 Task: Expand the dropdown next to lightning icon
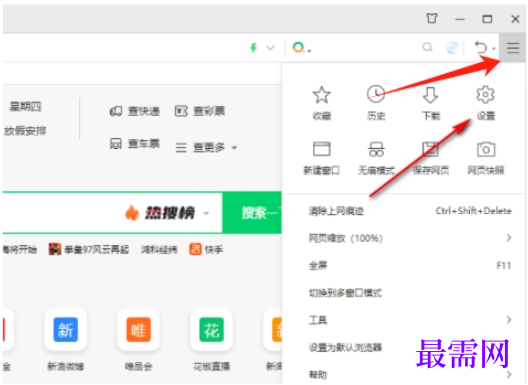point(270,48)
